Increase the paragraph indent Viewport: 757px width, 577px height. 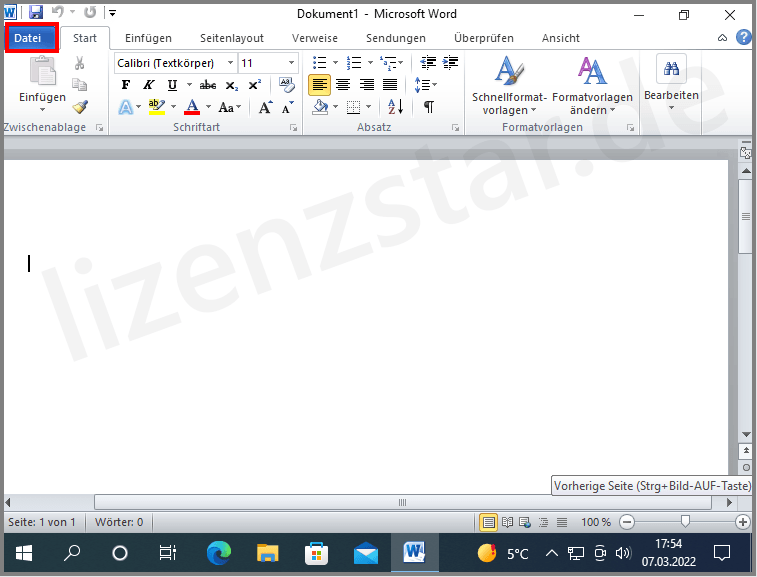pyautogui.click(x=450, y=63)
